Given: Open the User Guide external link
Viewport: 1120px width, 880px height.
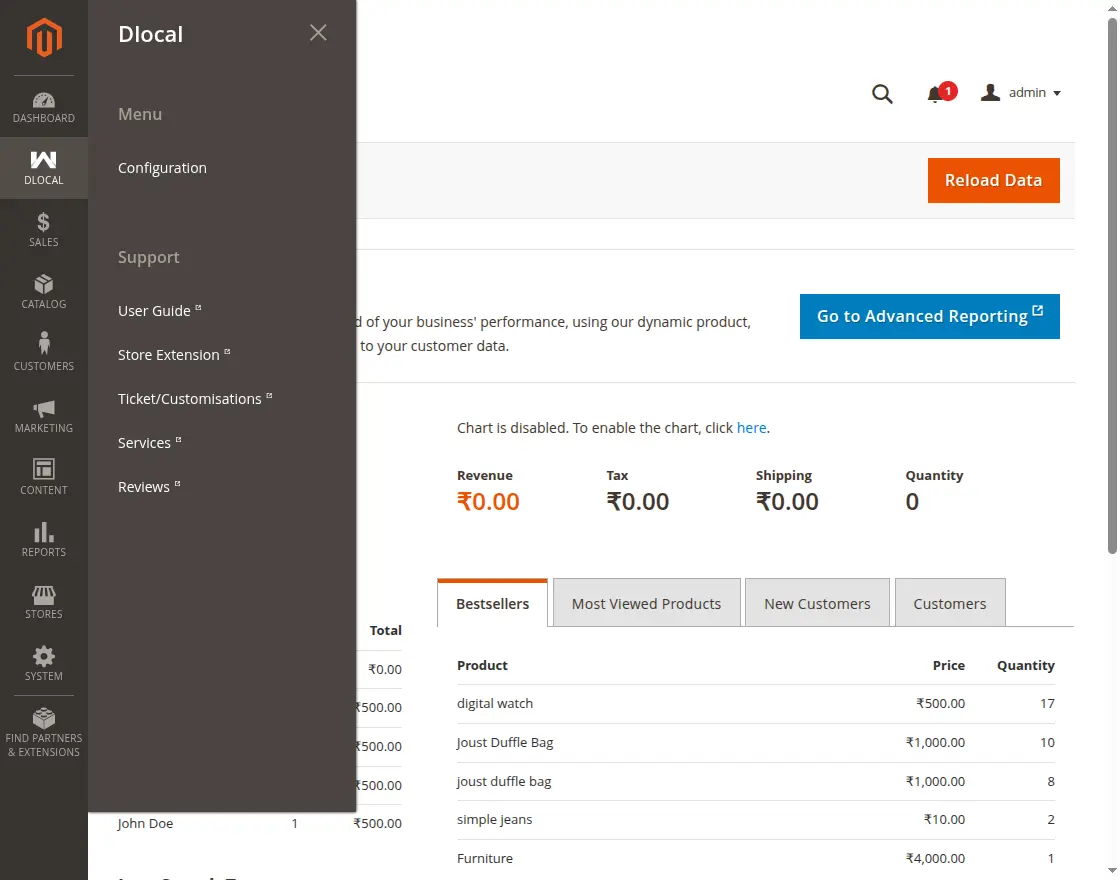Looking at the screenshot, I should [155, 310].
